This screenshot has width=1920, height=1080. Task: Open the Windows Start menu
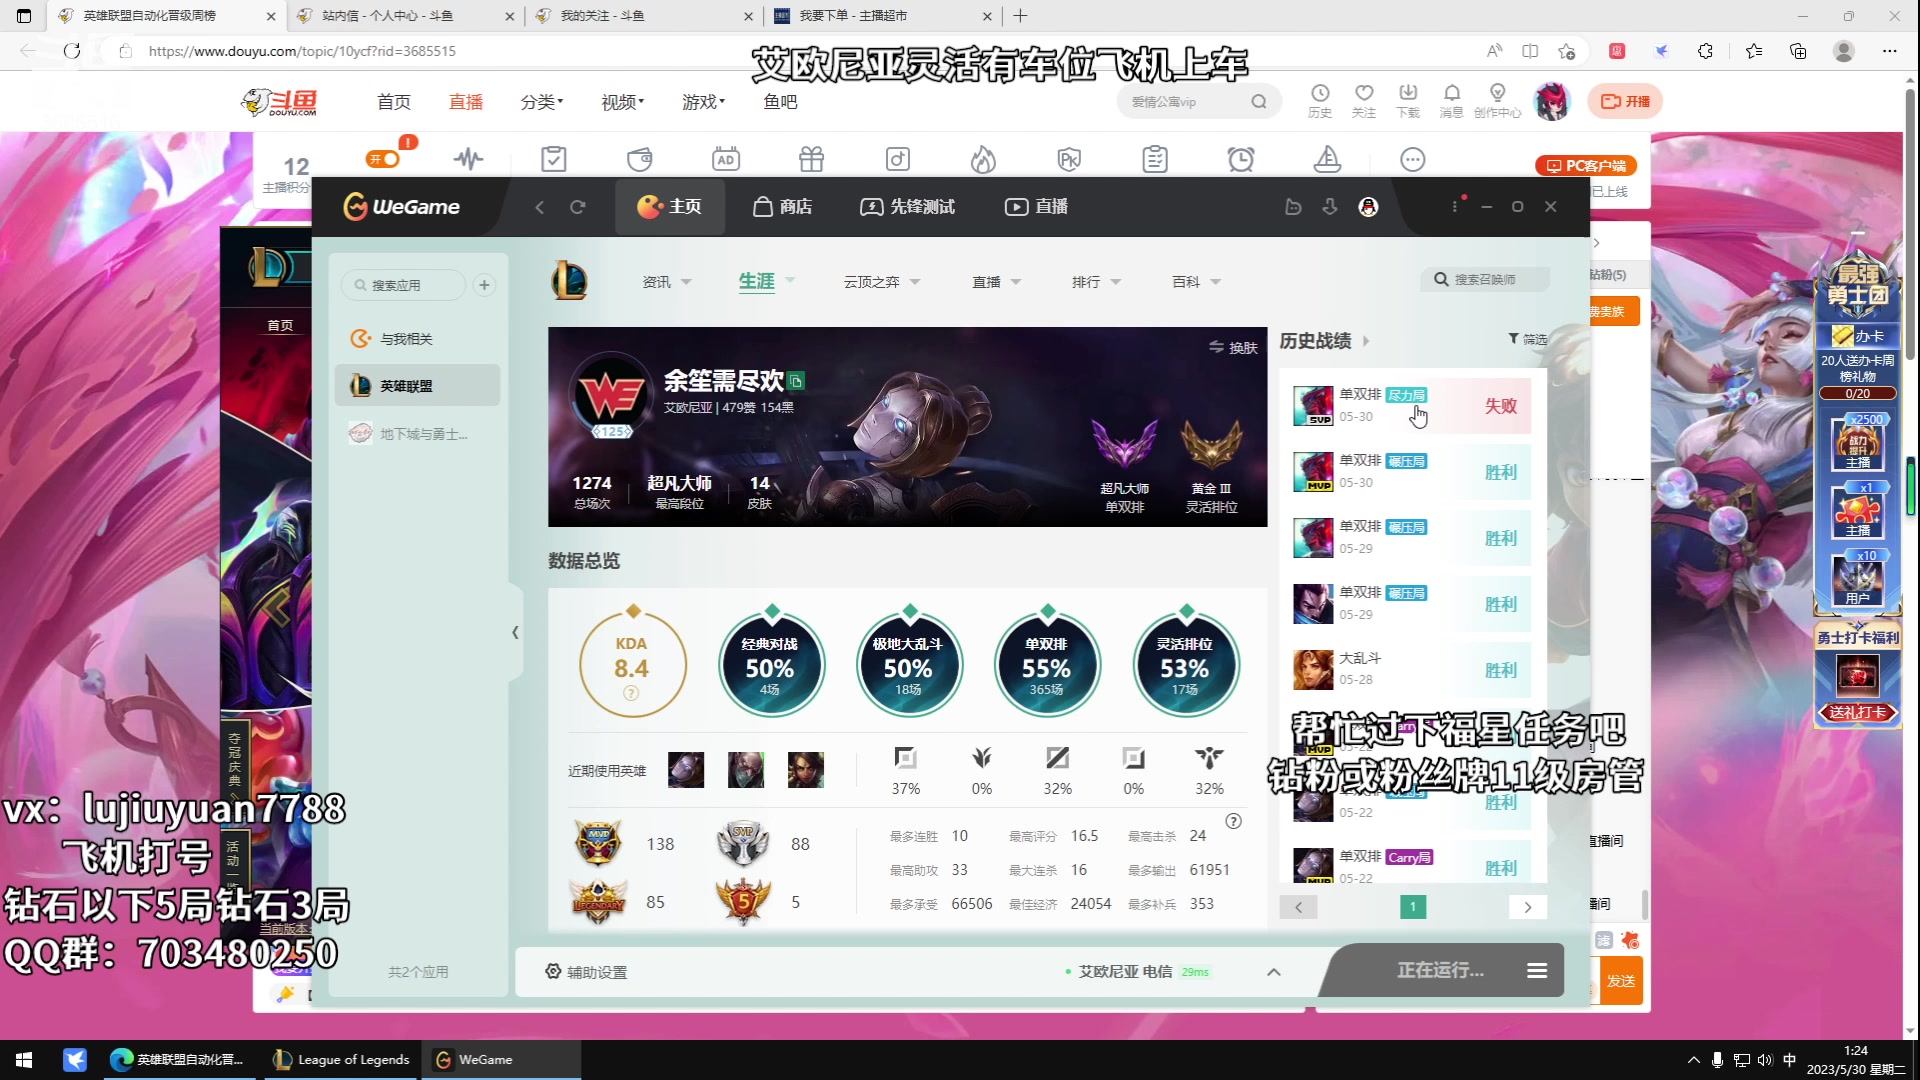24,1060
